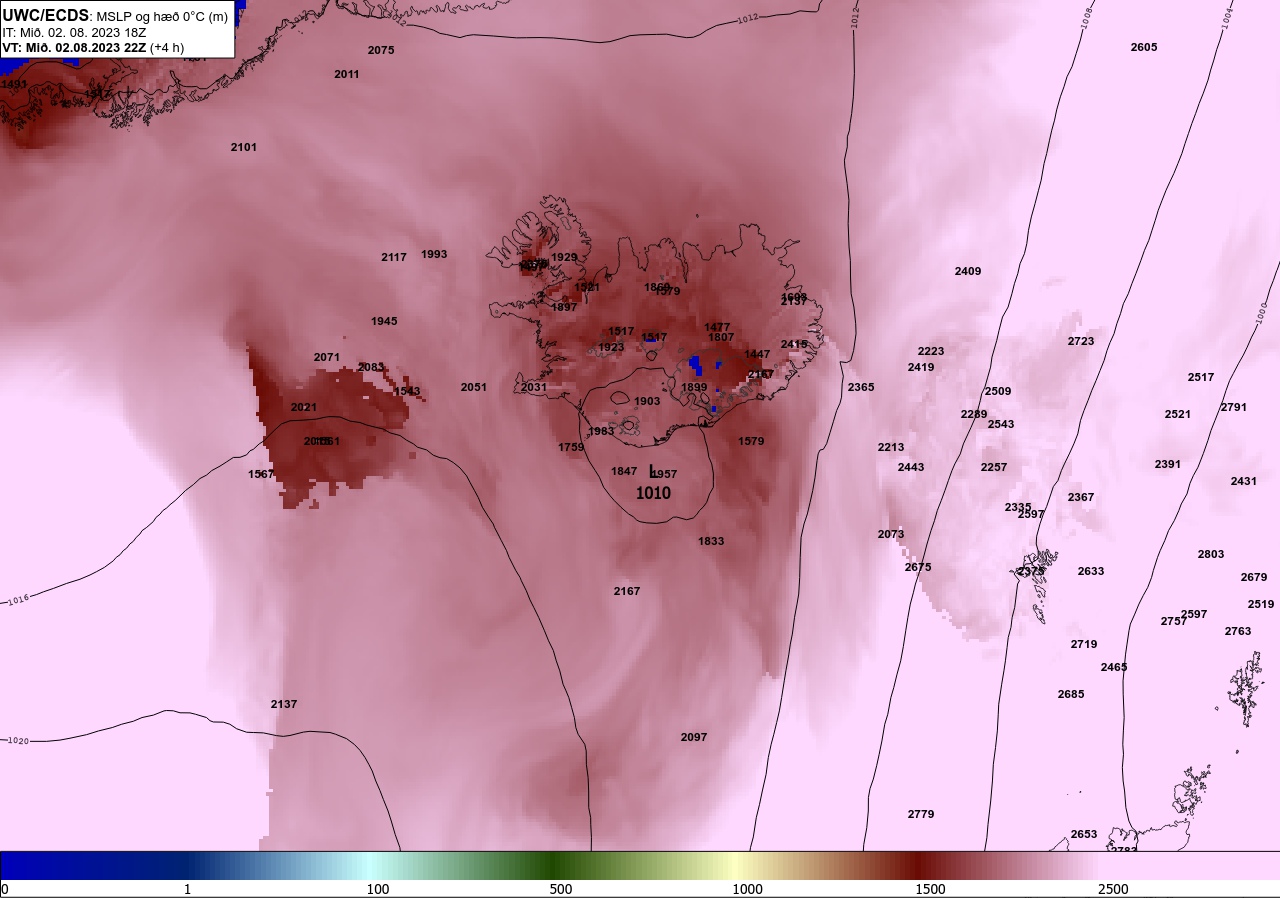This screenshot has height=898, width=1280.
Task: Click the 2415 value at Iceland's east coast
Action: 794,344
